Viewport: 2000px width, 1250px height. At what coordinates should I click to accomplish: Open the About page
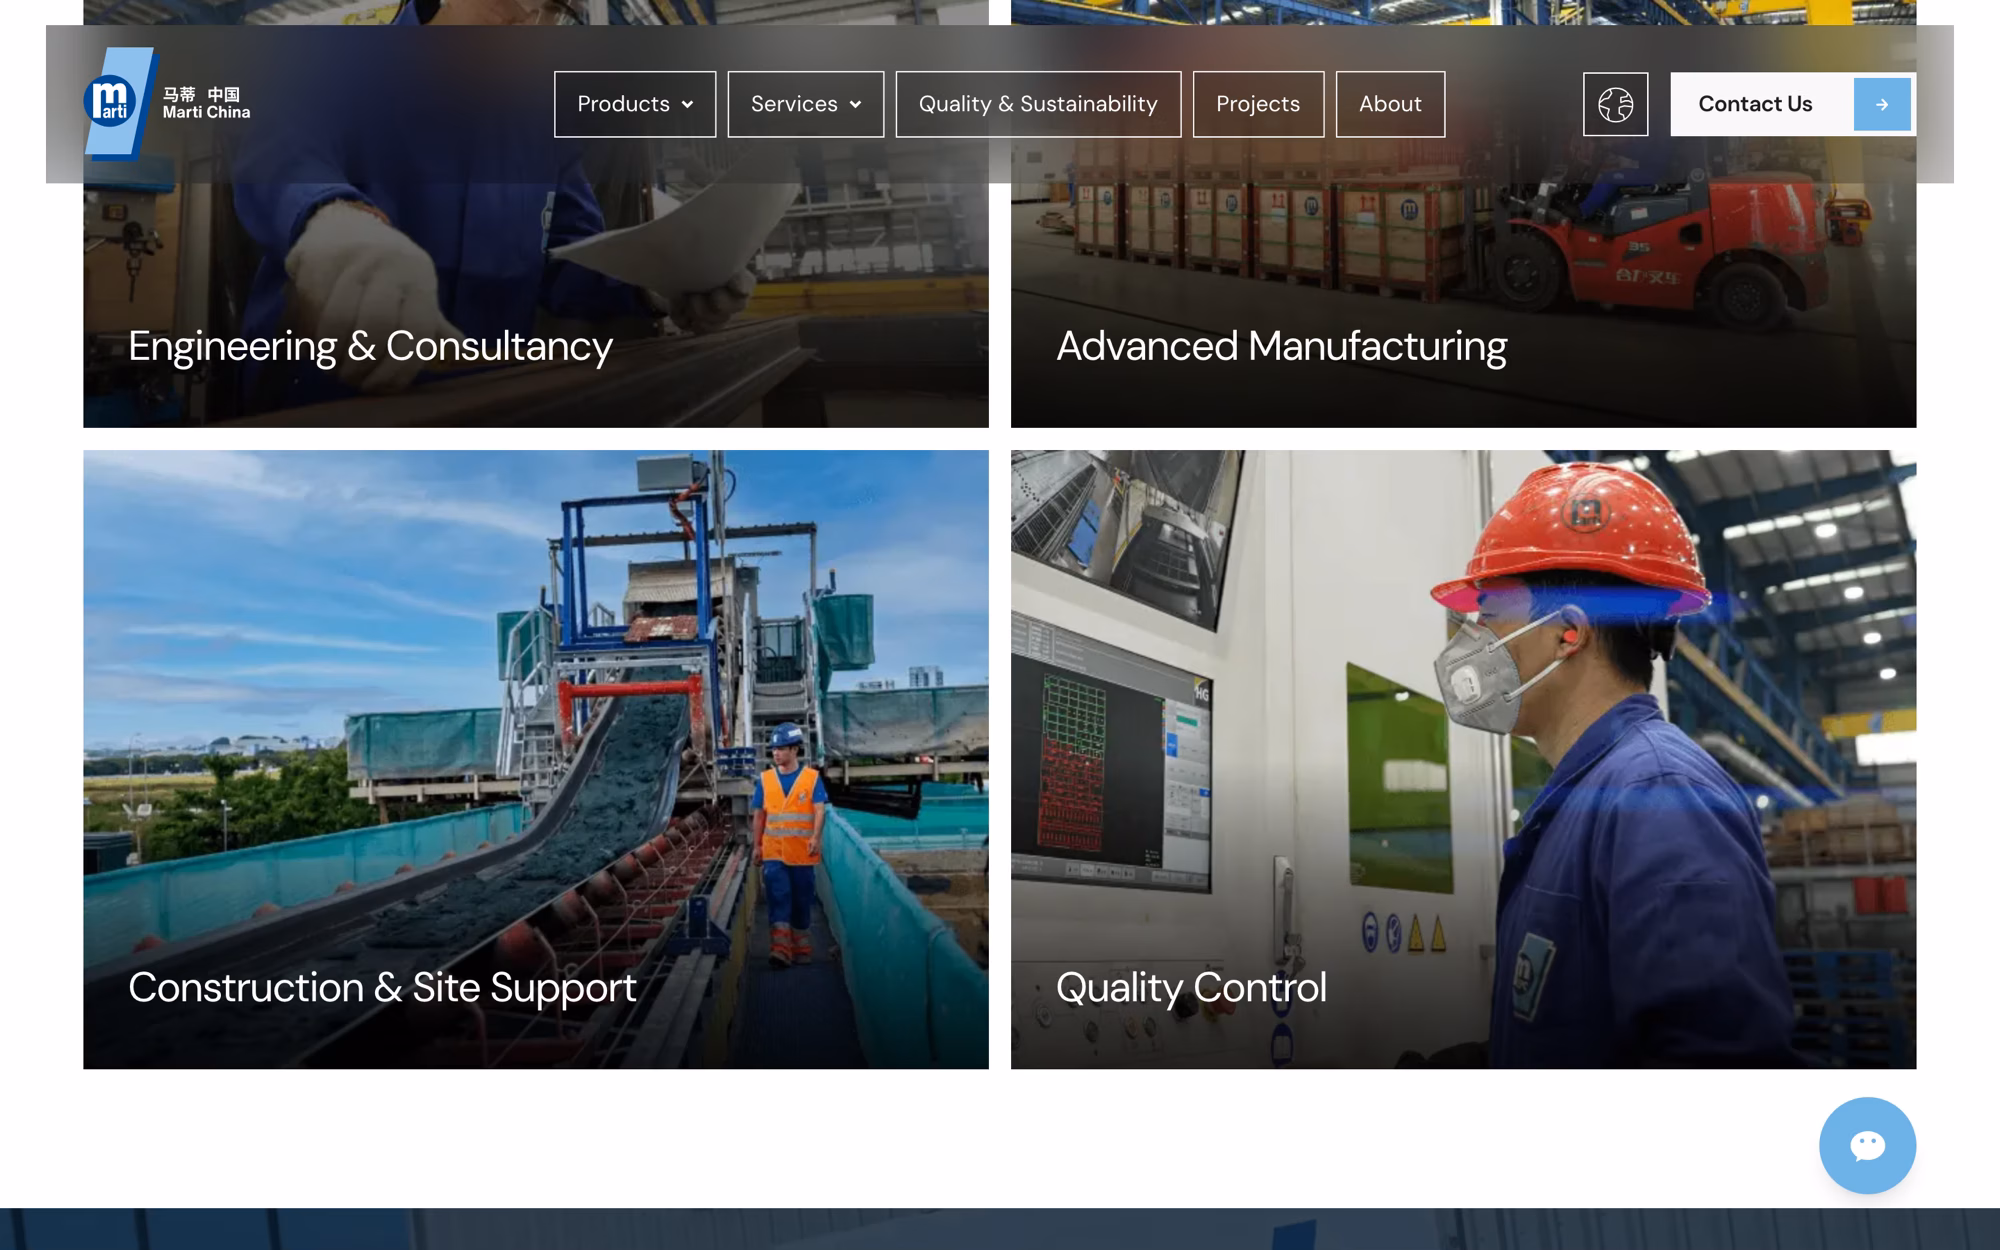click(x=1390, y=104)
